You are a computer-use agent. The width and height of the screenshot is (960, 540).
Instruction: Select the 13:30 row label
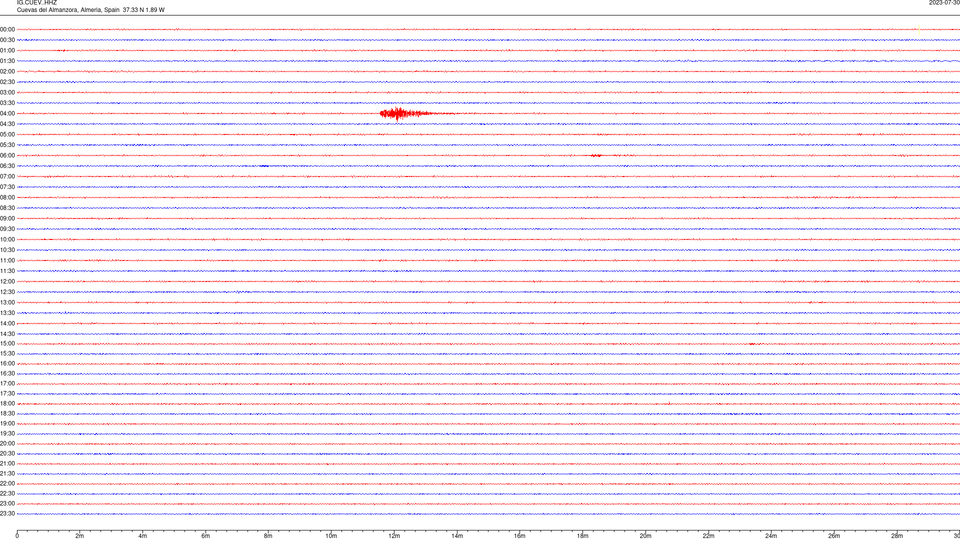[7, 313]
